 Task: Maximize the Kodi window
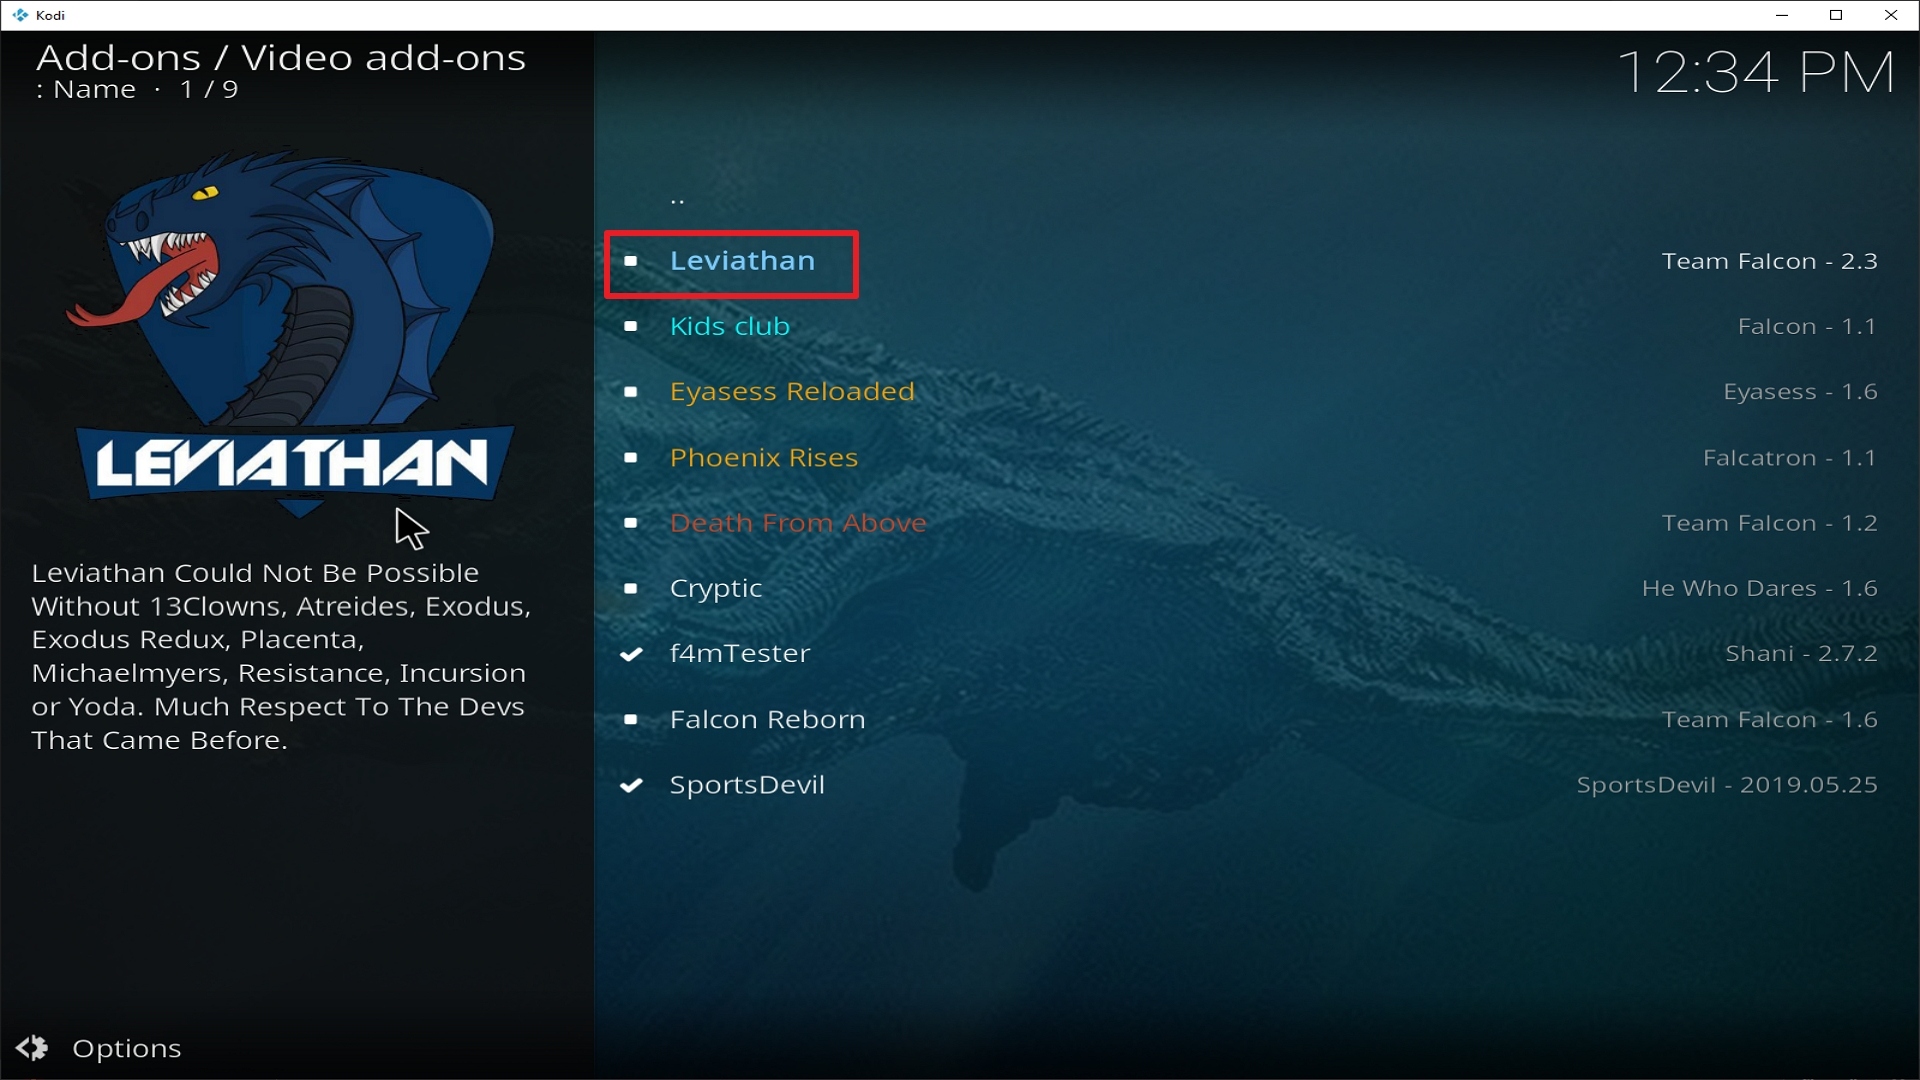[x=1836, y=15]
